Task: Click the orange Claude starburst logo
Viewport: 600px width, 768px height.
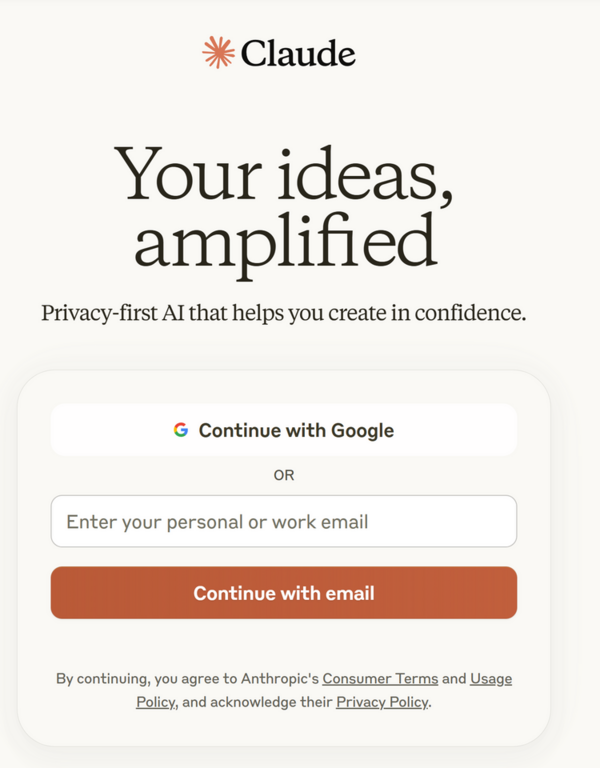Action: (x=218, y=52)
